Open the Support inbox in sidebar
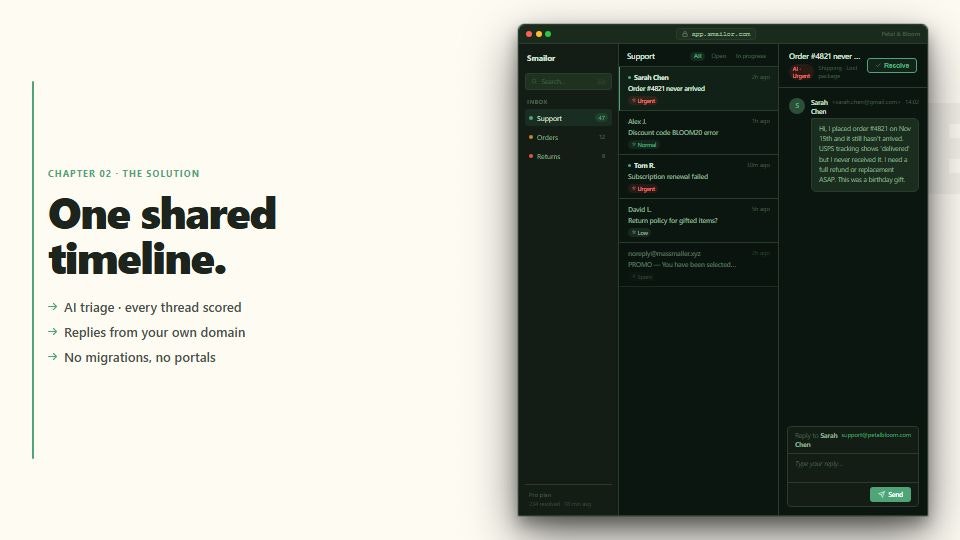Viewport: 960px width, 540px height. pos(568,118)
